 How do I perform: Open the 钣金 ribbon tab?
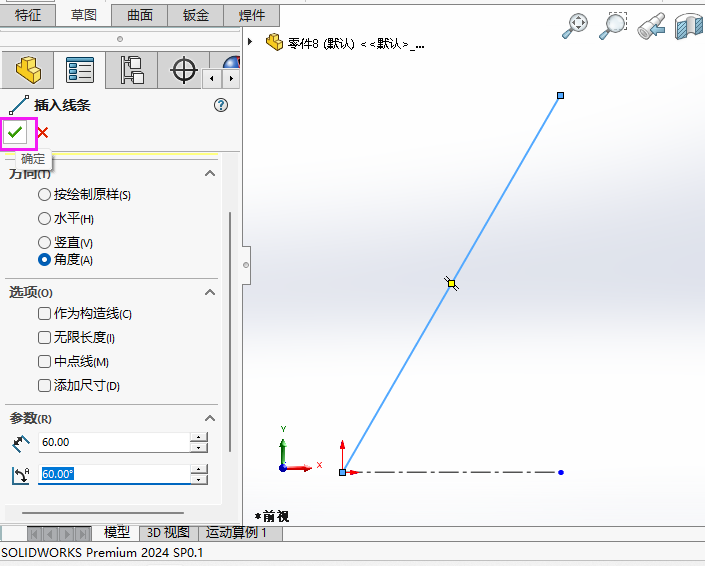[196, 15]
